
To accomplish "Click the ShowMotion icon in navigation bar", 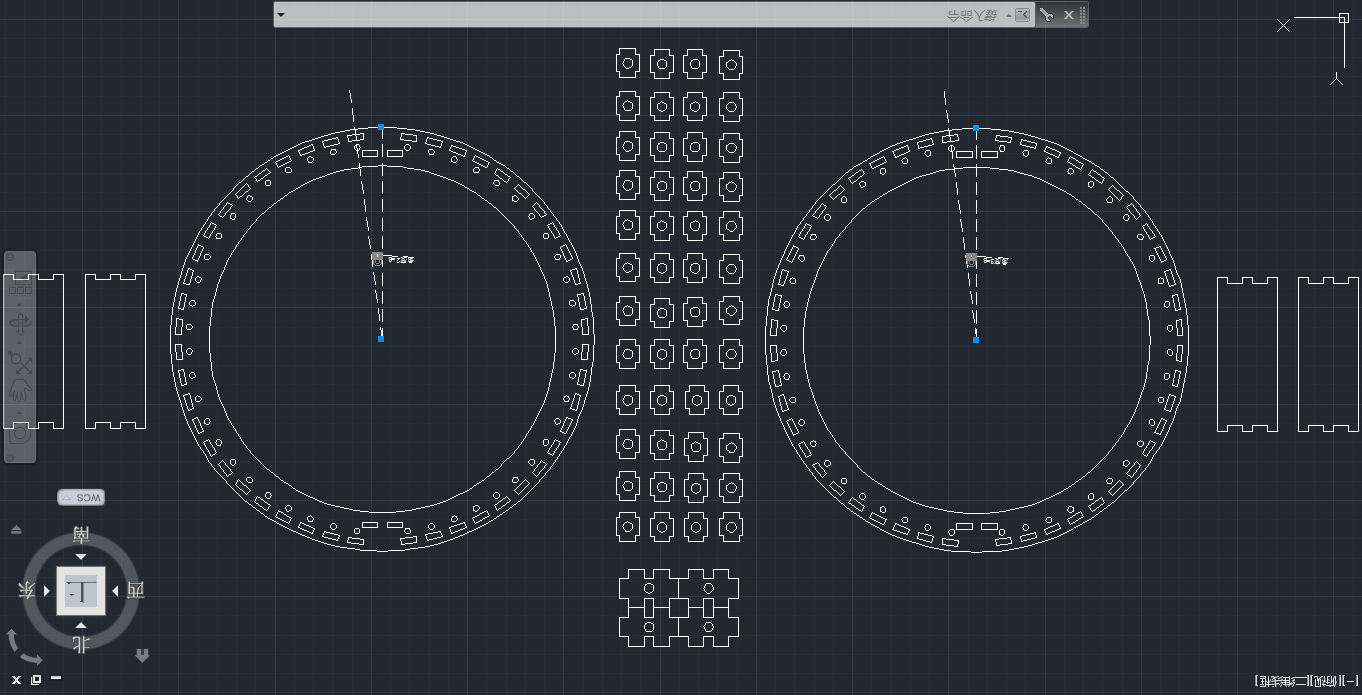I will [20, 289].
